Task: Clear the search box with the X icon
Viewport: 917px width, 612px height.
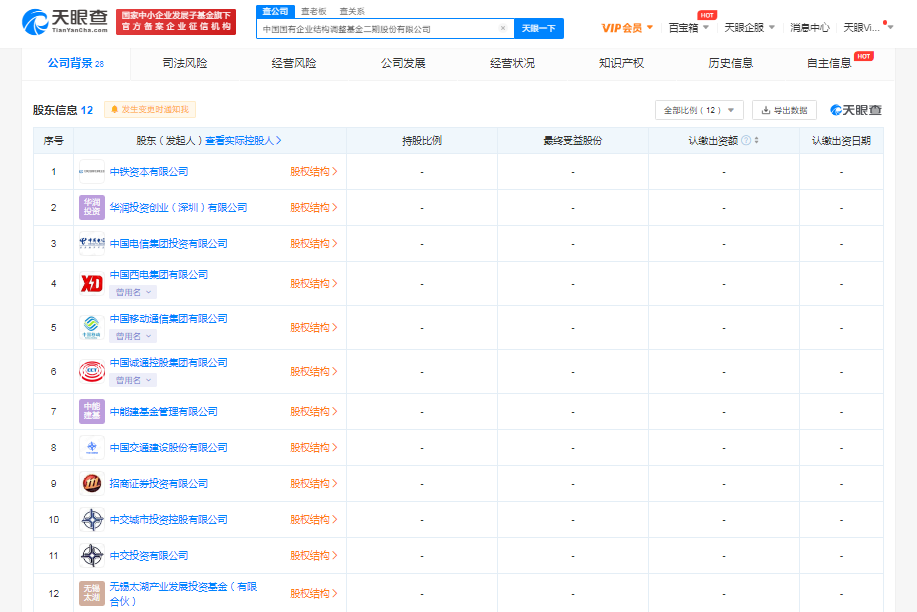Action: tap(503, 29)
